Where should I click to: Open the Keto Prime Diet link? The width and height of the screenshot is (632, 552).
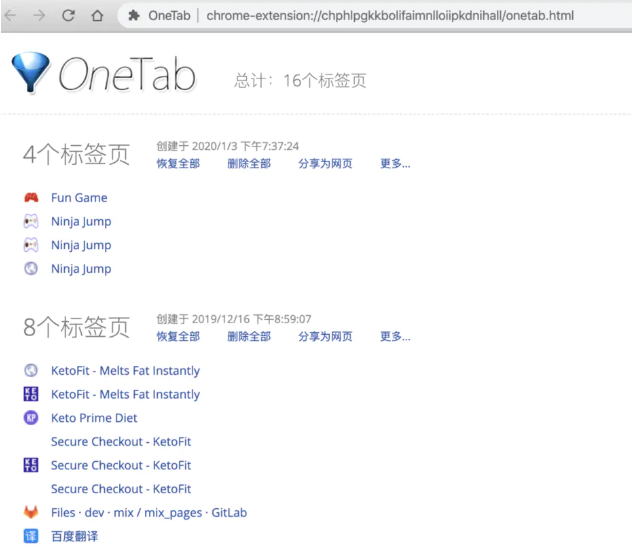point(94,418)
